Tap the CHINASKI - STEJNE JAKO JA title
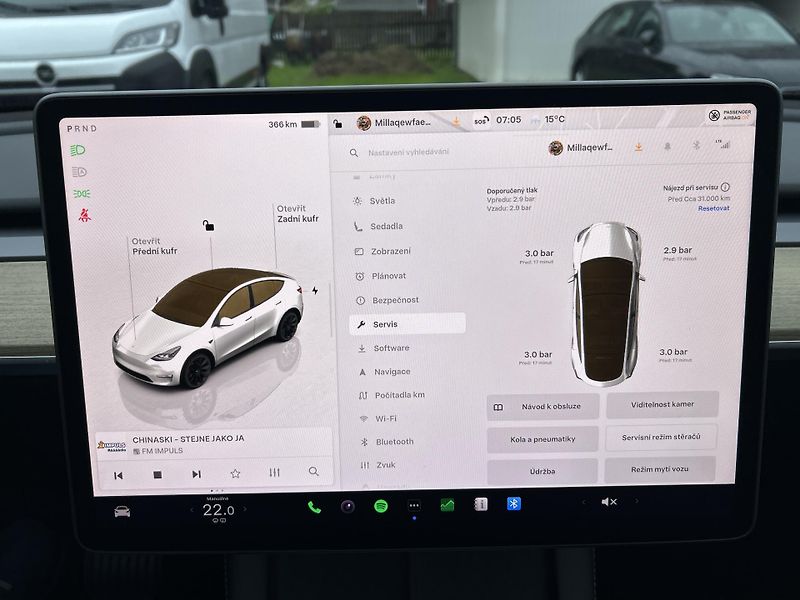The height and width of the screenshot is (600, 800). point(188,439)
